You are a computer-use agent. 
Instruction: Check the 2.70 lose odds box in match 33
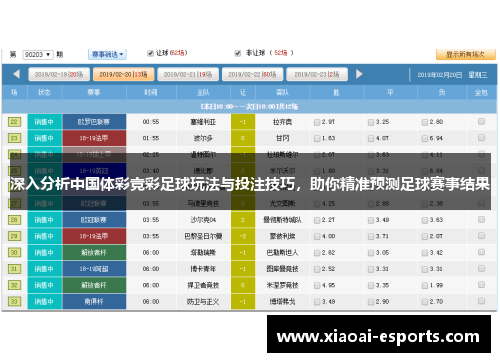click(425, 302)
